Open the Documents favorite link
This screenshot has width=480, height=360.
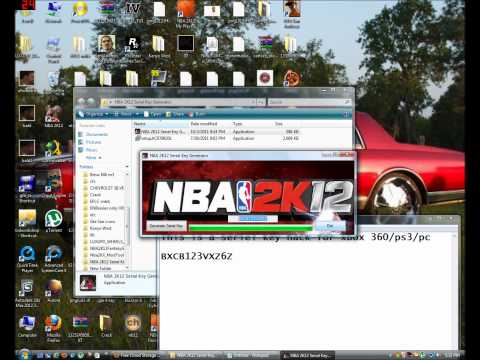tap(93, 134)
